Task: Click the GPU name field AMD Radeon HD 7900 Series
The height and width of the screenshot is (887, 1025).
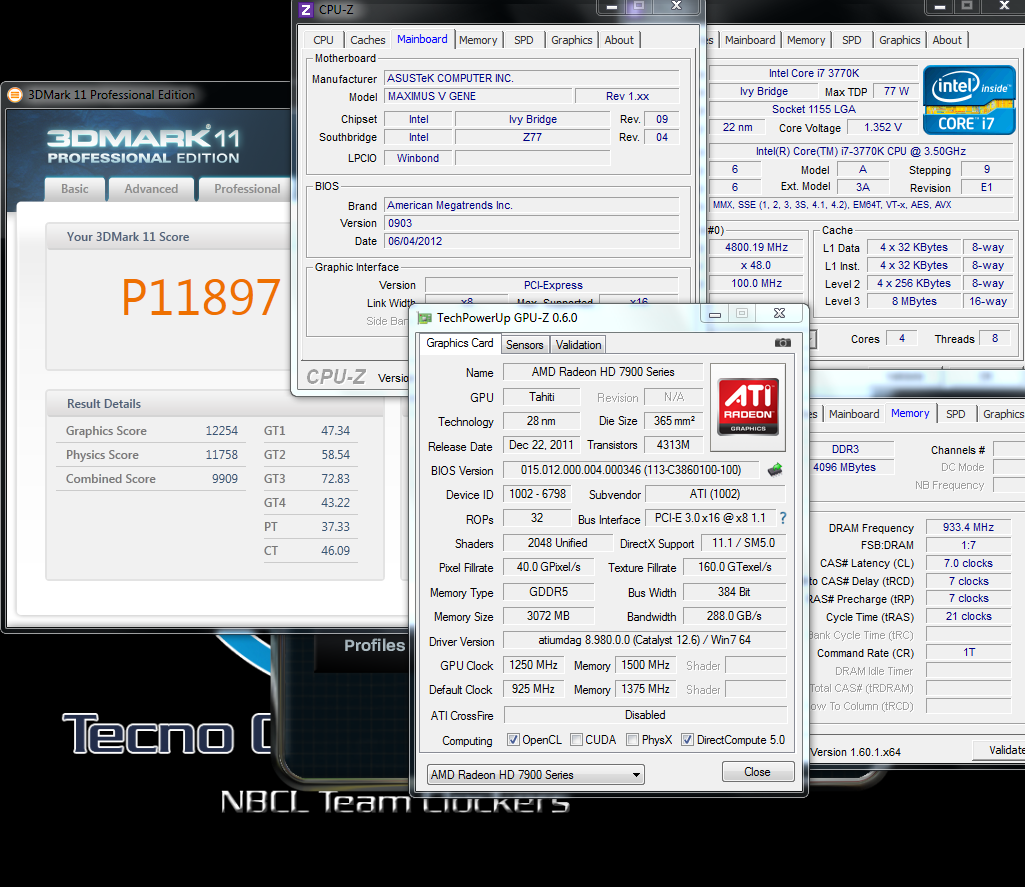Action: tap(603, 372)
